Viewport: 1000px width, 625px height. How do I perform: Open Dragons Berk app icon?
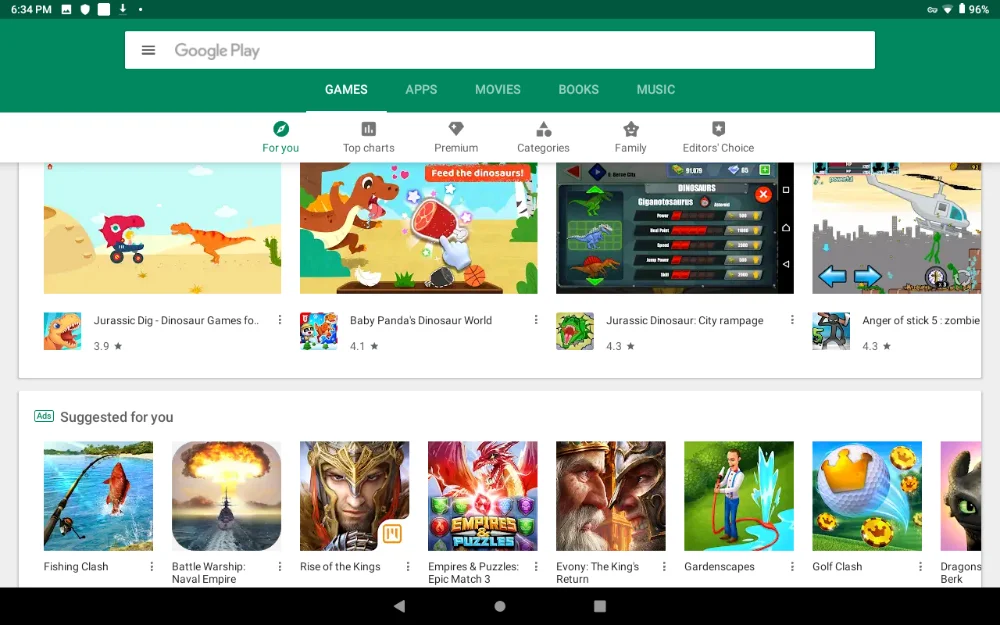pos(960,496)
